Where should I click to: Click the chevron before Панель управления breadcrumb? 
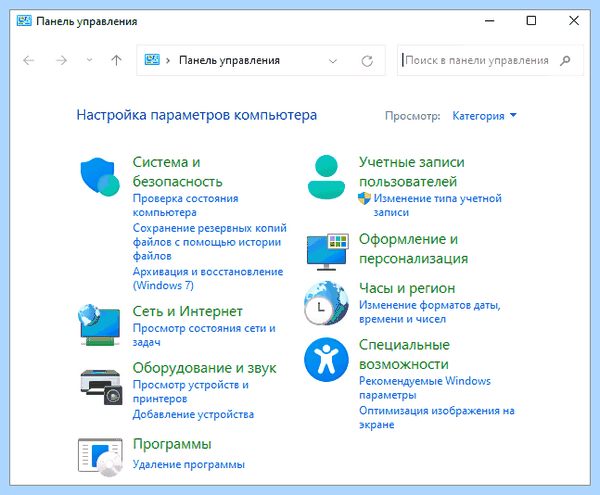[168, 60]
